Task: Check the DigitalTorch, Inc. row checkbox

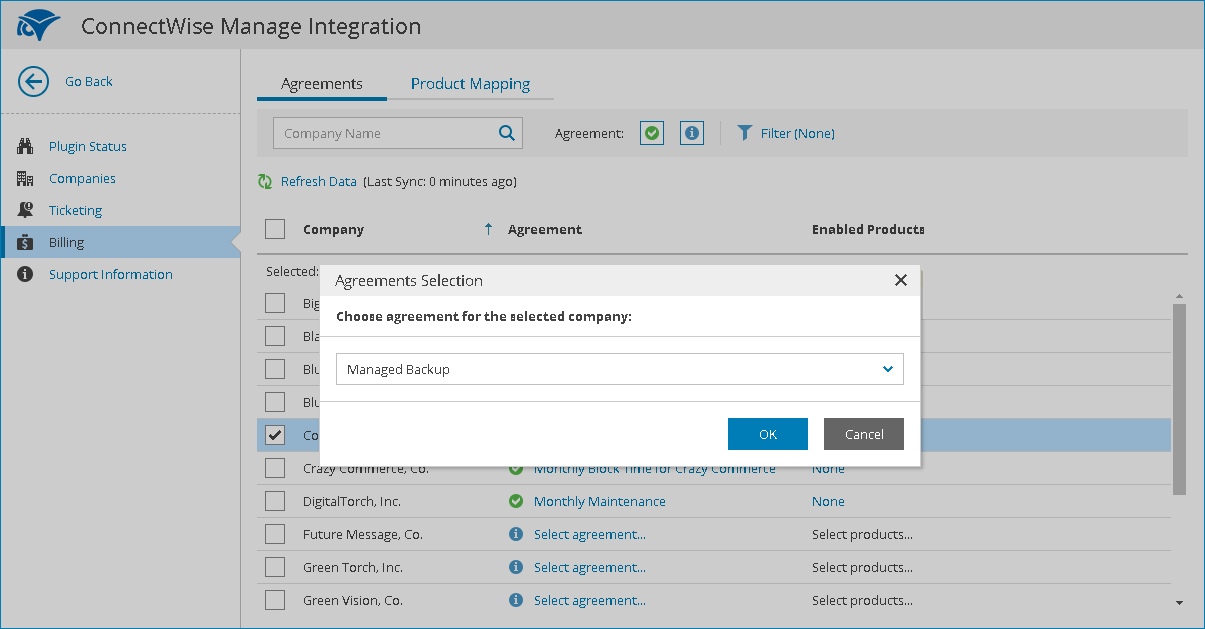Action: click(275, 502)
